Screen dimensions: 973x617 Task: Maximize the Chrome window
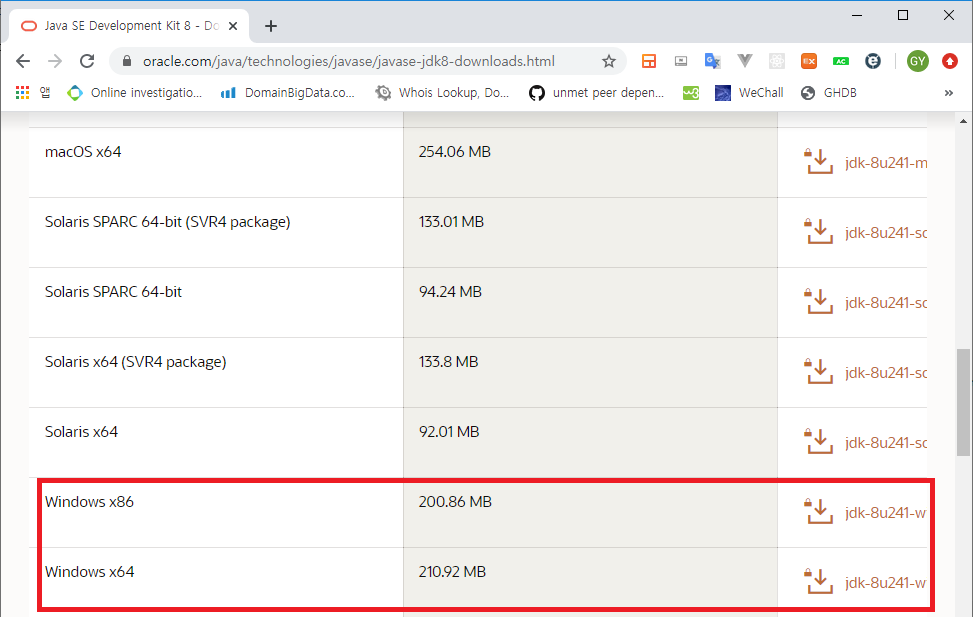pyautogui.click(x=903, y=16)
